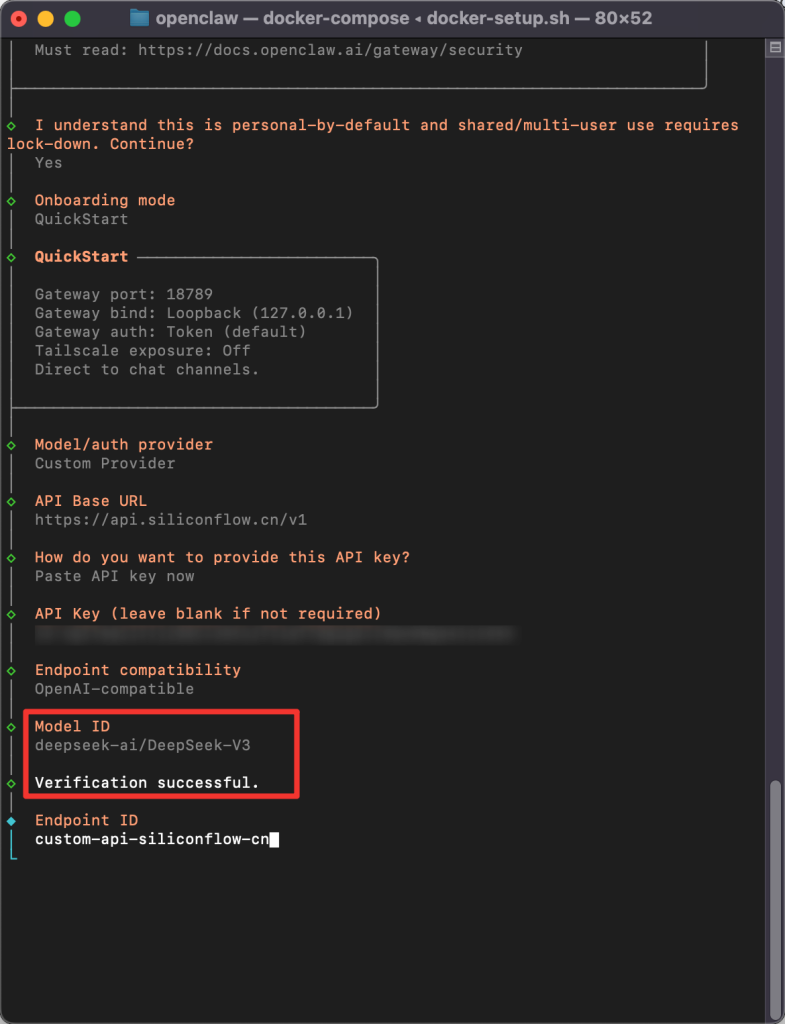Click the split pane icon above the scrollbar
Image resolution: width=785 pixels, height=1024 pixels.
point(775,47)
